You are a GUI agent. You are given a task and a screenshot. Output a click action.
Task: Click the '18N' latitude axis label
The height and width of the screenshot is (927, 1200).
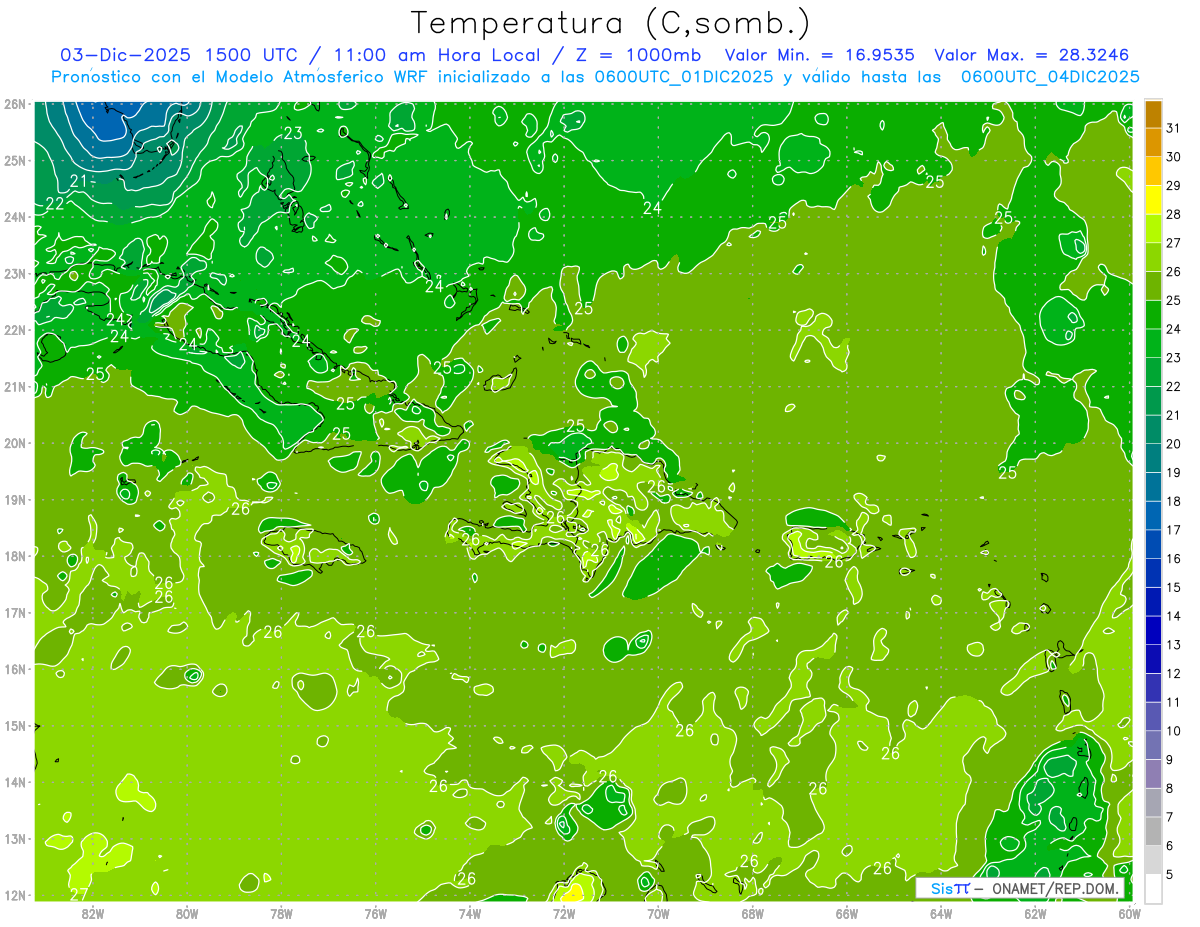click(x=14, y=556)
